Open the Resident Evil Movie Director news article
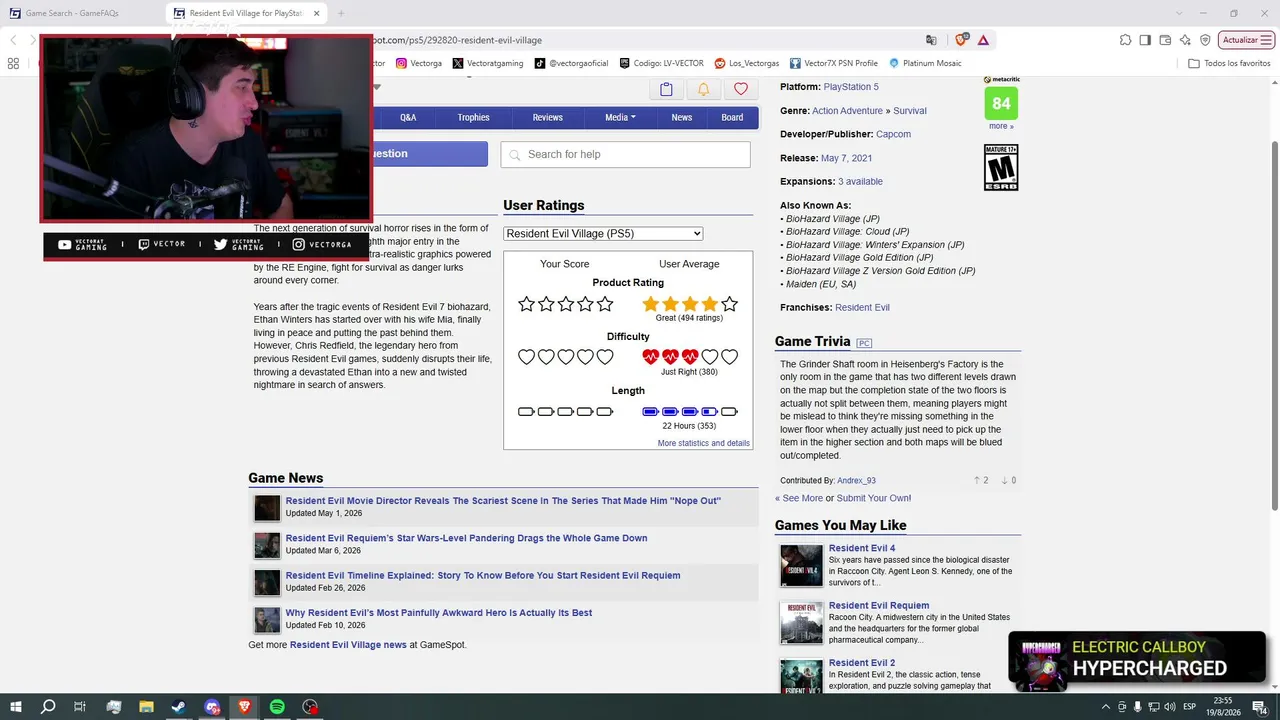 [503, 501]
